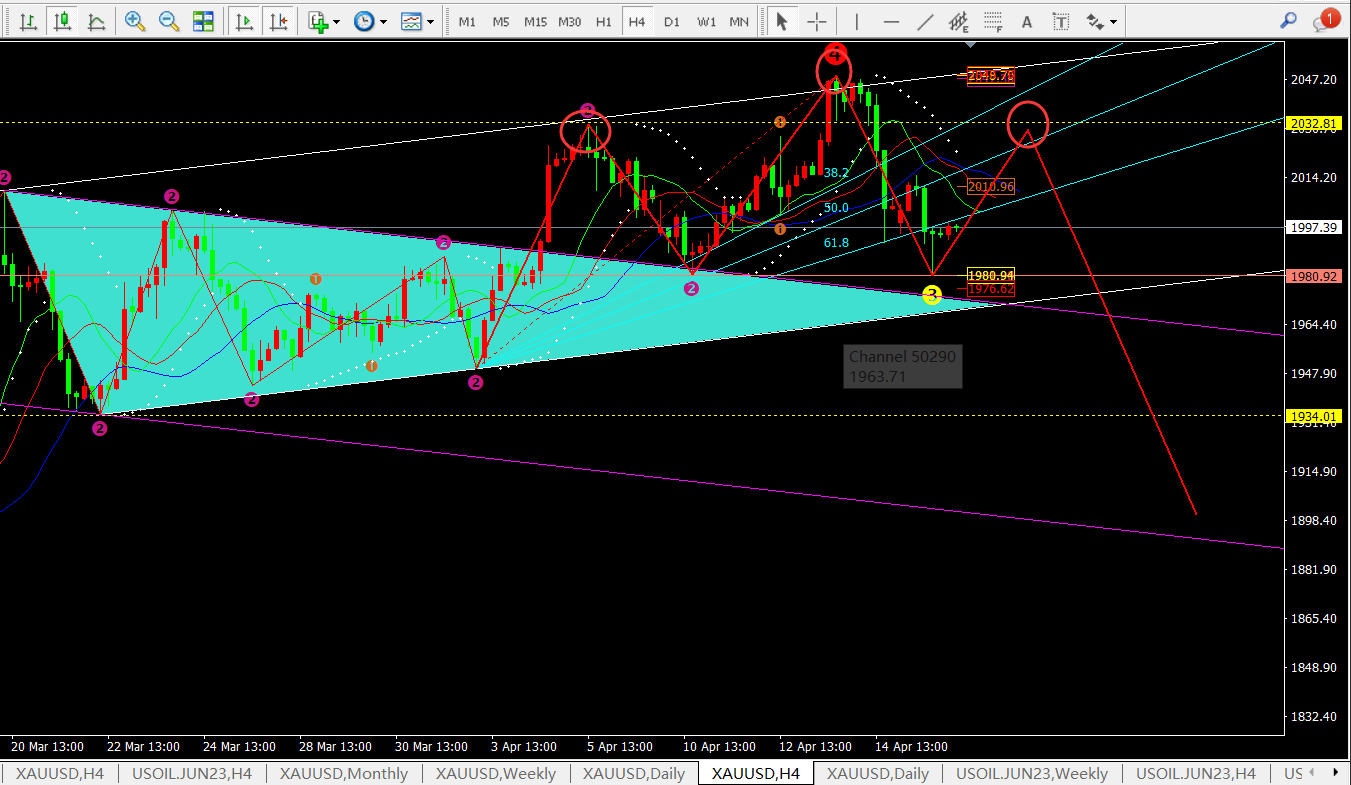Screen dimensions: 1351x785
Task: Open the indicators list dropdown
Action: click(x=324, y=21)
